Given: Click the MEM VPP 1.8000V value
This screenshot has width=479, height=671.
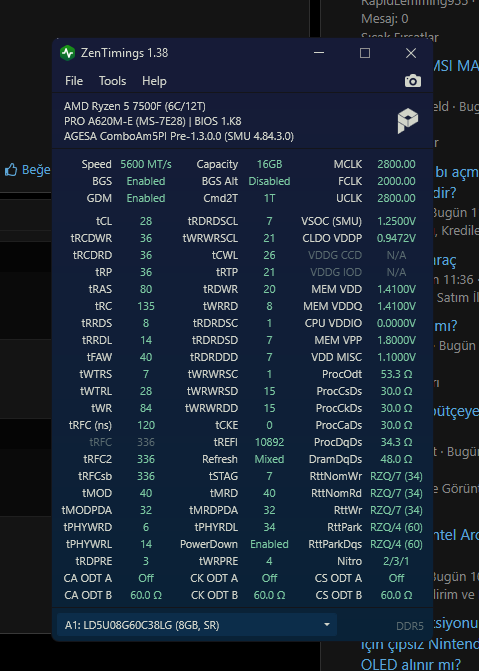Looking at the screenshot, I should pyautogui.click(x=396, y=340).
